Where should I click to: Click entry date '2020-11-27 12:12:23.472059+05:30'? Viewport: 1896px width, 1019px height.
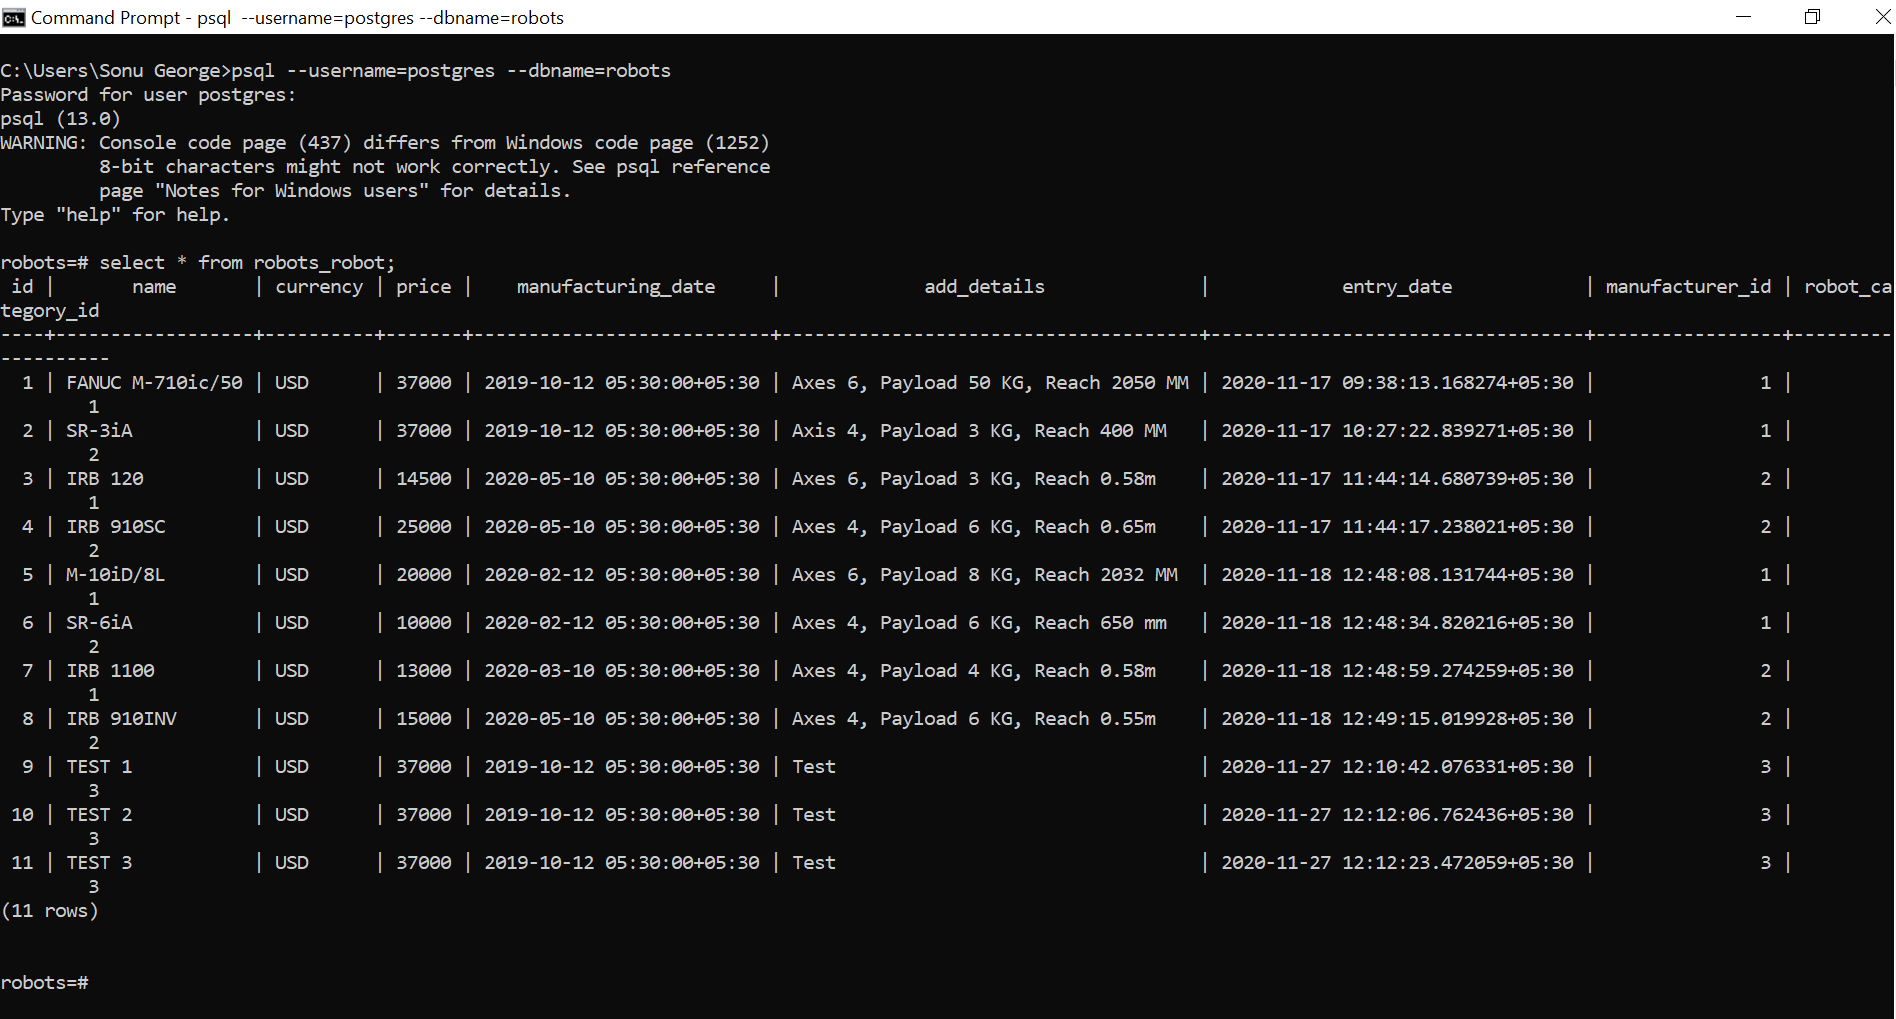click(x=1397, y=863)
